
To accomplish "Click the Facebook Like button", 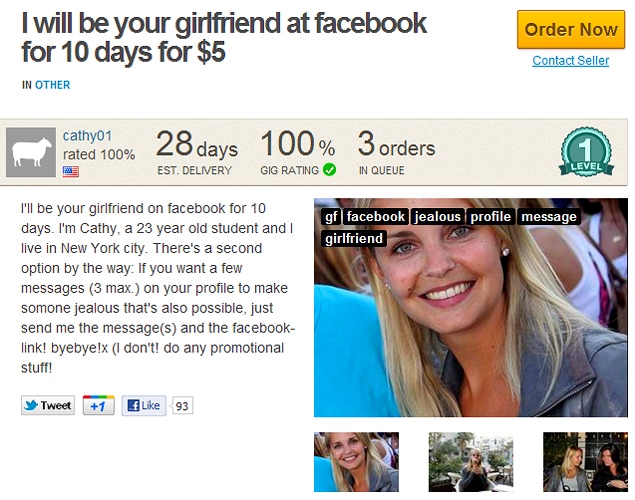I will [144, 405].
